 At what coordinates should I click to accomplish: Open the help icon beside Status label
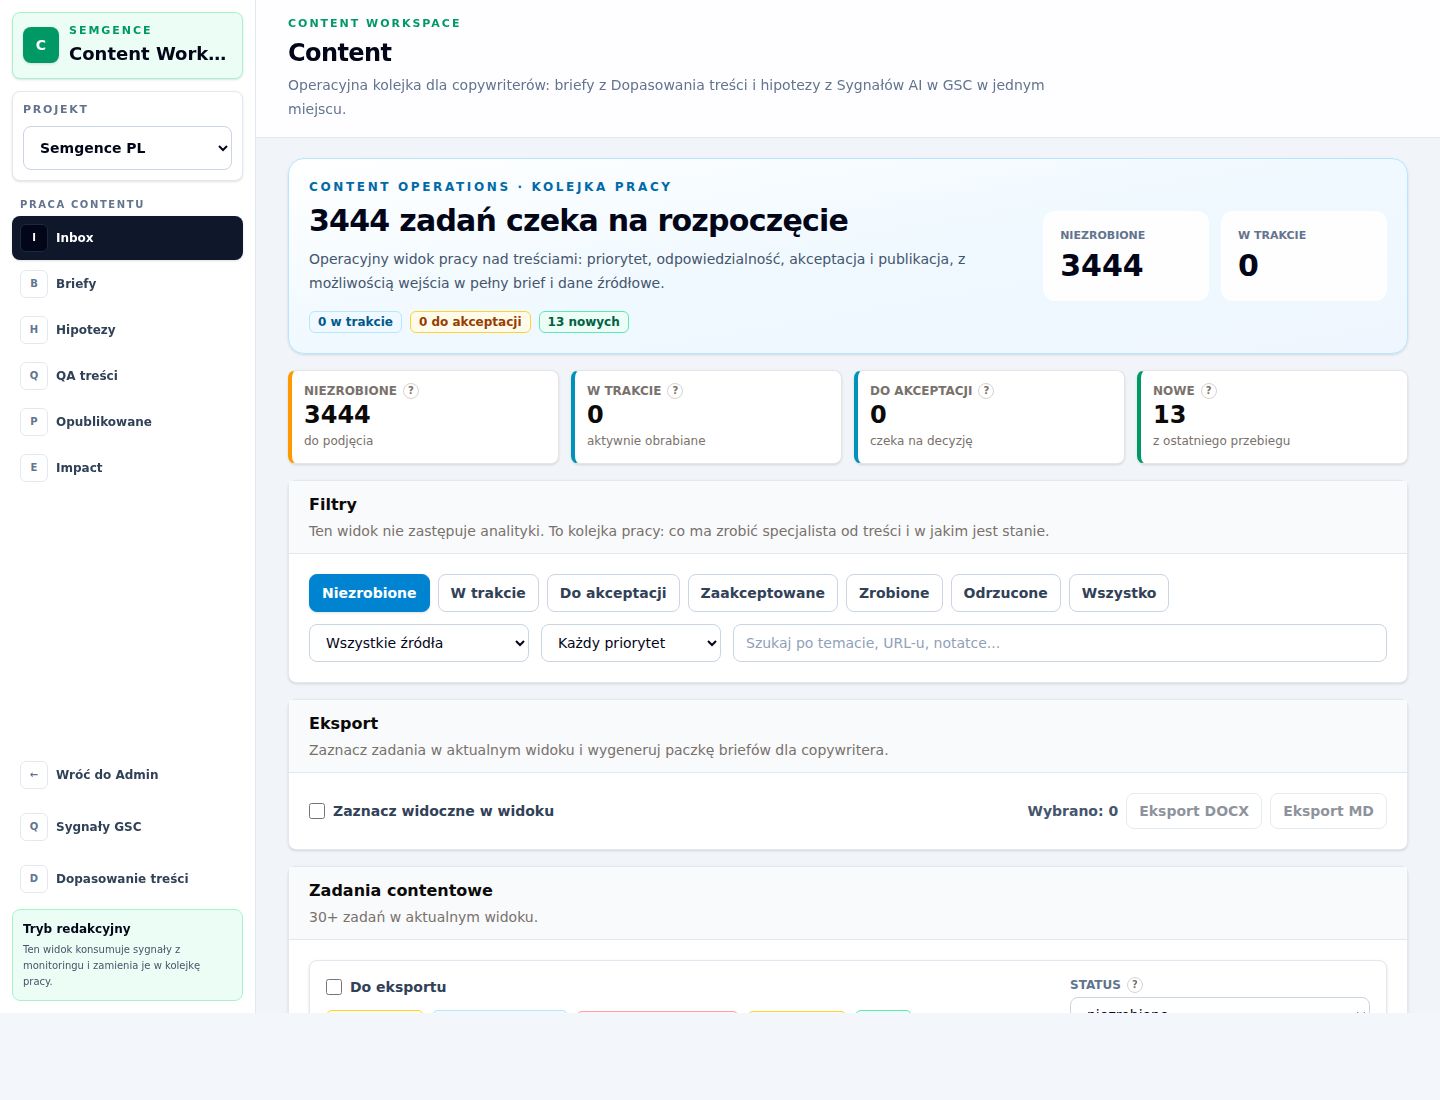click(1135, 985)
